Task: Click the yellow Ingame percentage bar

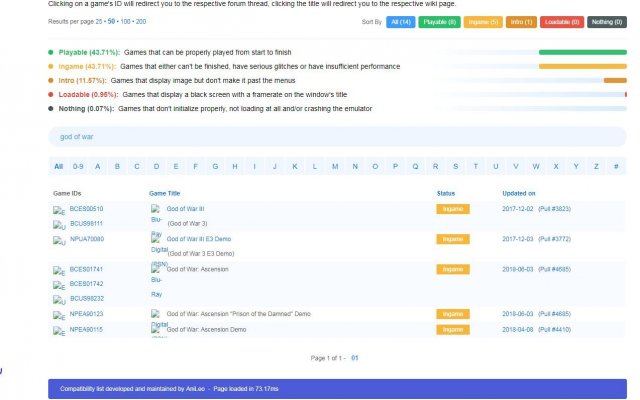Action: (582, 67)
